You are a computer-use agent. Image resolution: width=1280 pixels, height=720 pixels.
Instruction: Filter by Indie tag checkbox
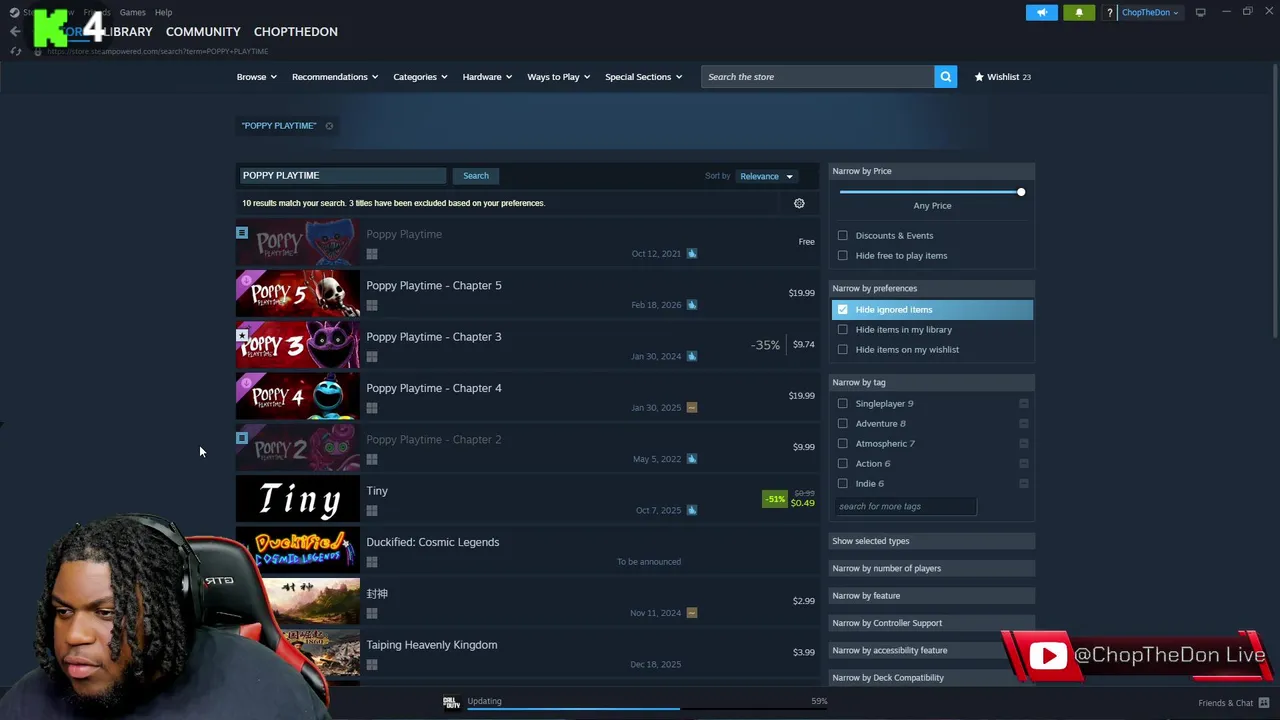pyautogui.click(x=843, y=484)
